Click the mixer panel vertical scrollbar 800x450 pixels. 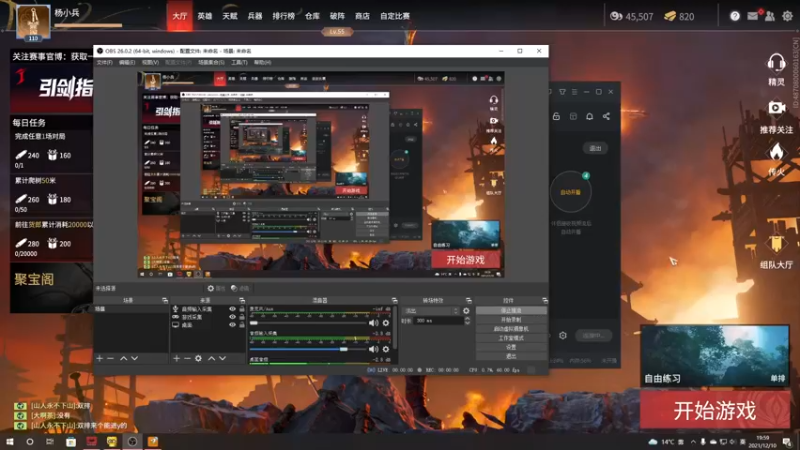tap(395, 327)
